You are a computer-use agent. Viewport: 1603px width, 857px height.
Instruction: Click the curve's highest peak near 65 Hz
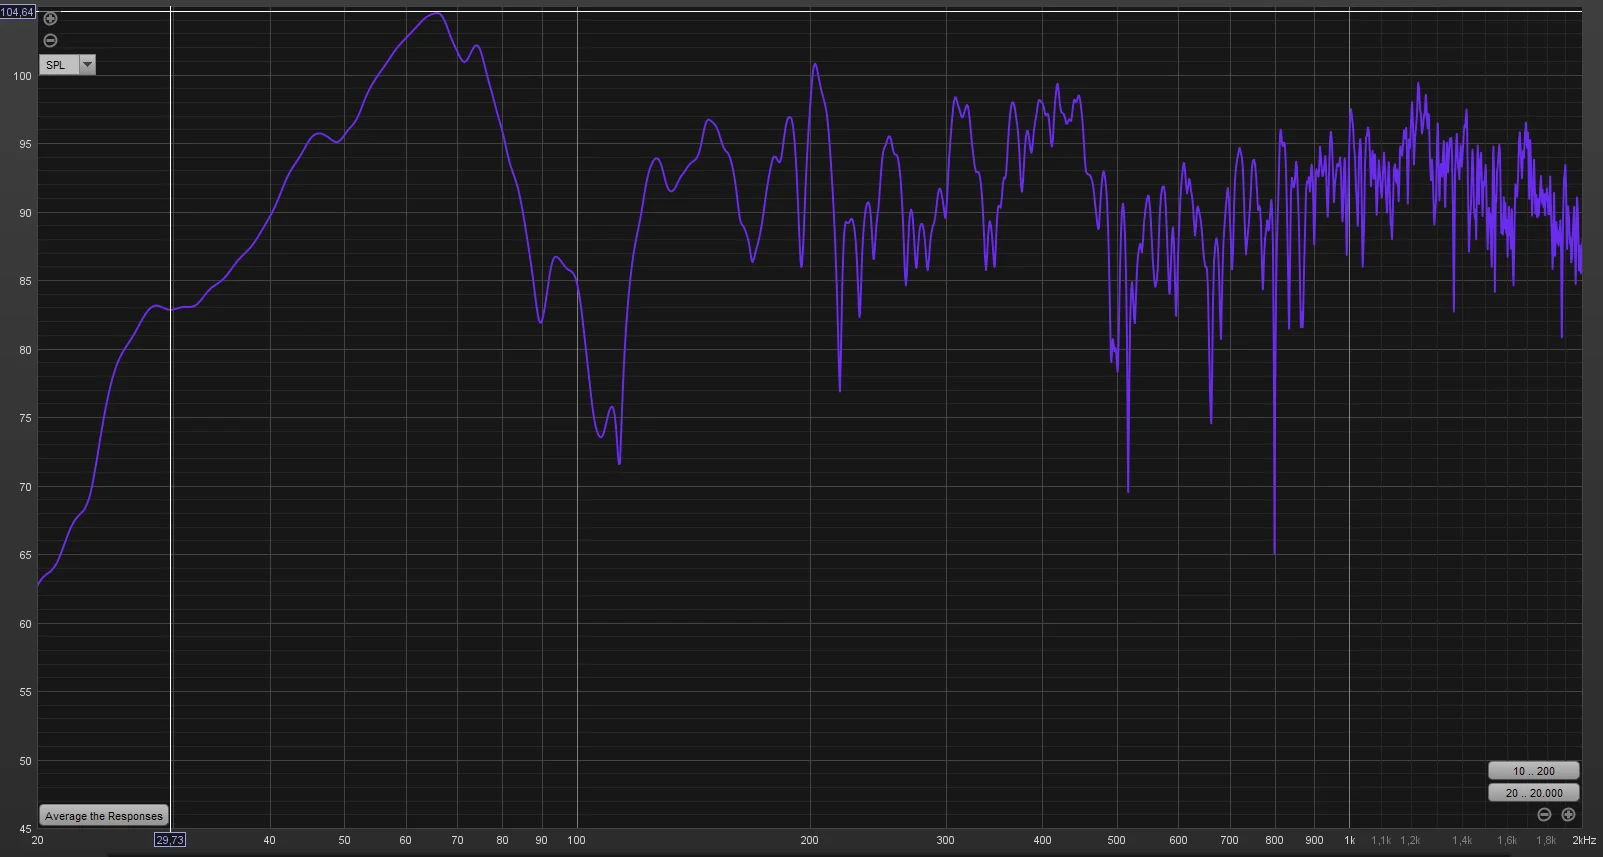436,14
